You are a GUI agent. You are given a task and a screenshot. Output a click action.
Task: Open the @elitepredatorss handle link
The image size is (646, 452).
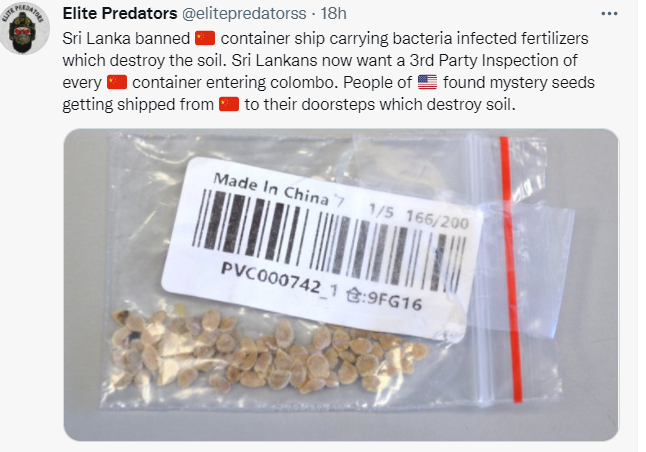tap(244, 14)
